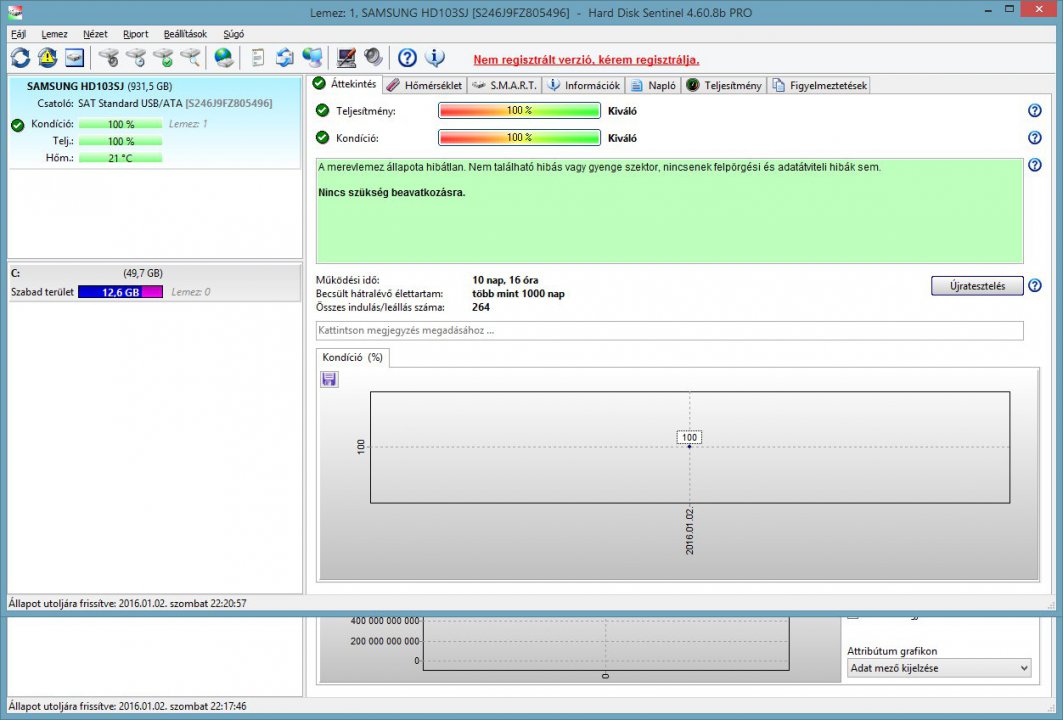Click the laptop with screwdriver configuration icon
The height and width of the screenshot is (720, 1063).
pos(346,58)
